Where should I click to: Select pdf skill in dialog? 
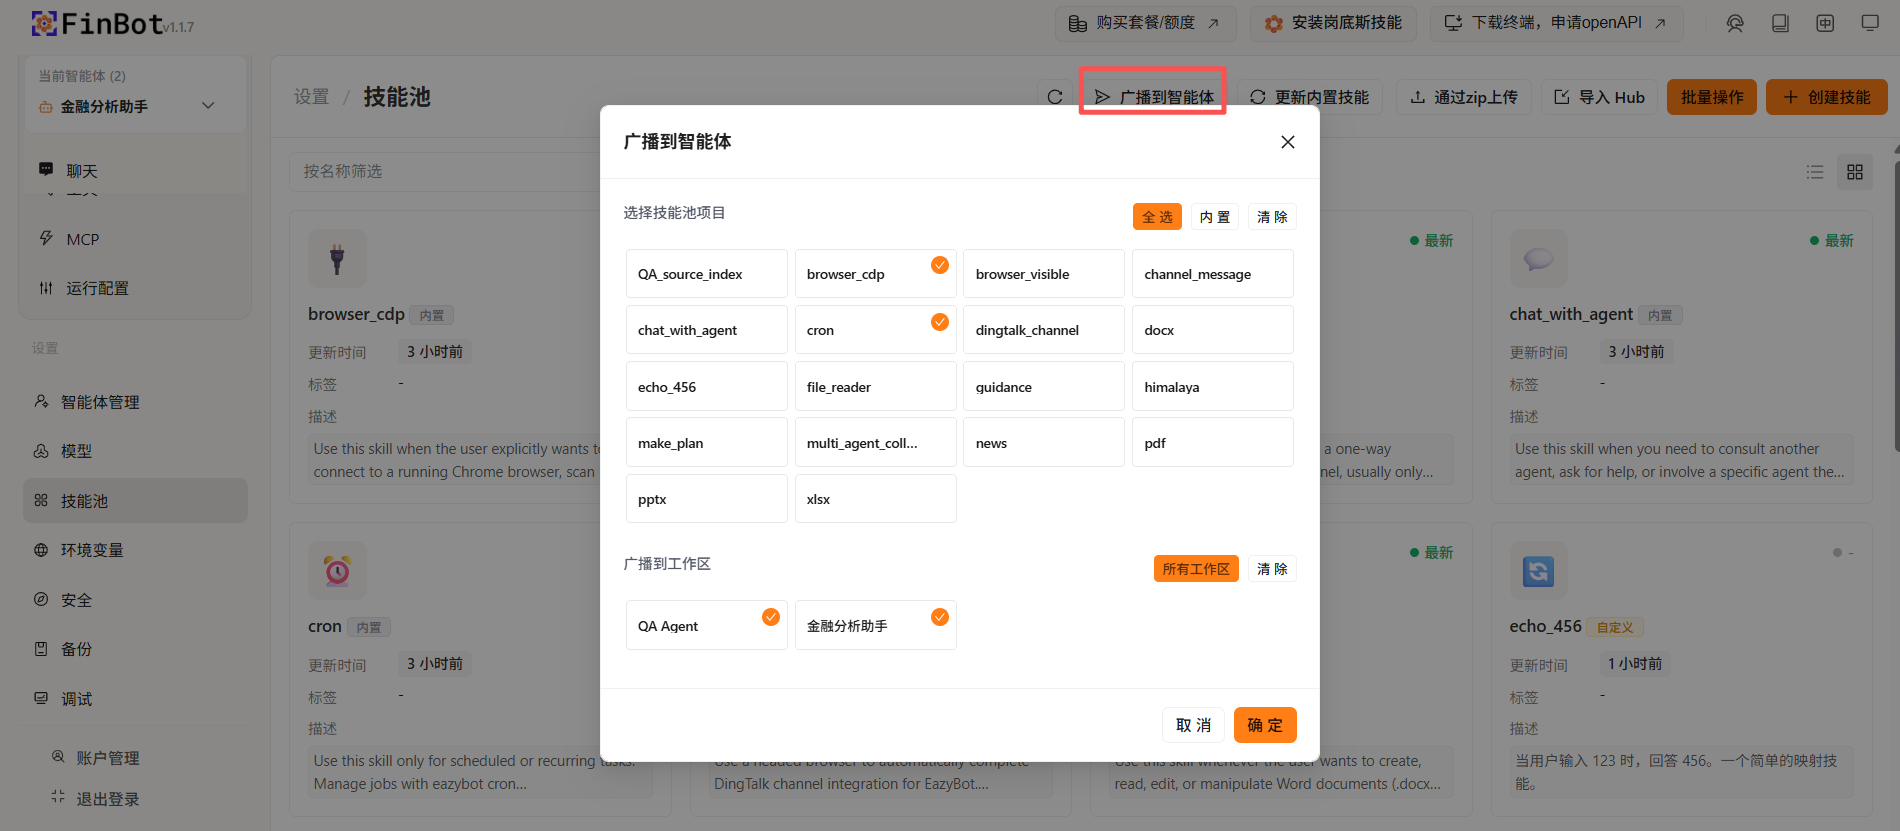[1213, 443]
